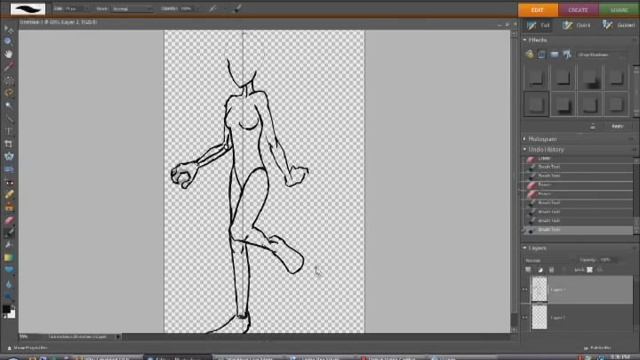The image size is (640, 360).
Task: Show Photo Effects category in Effects panel
Action: 554,54
